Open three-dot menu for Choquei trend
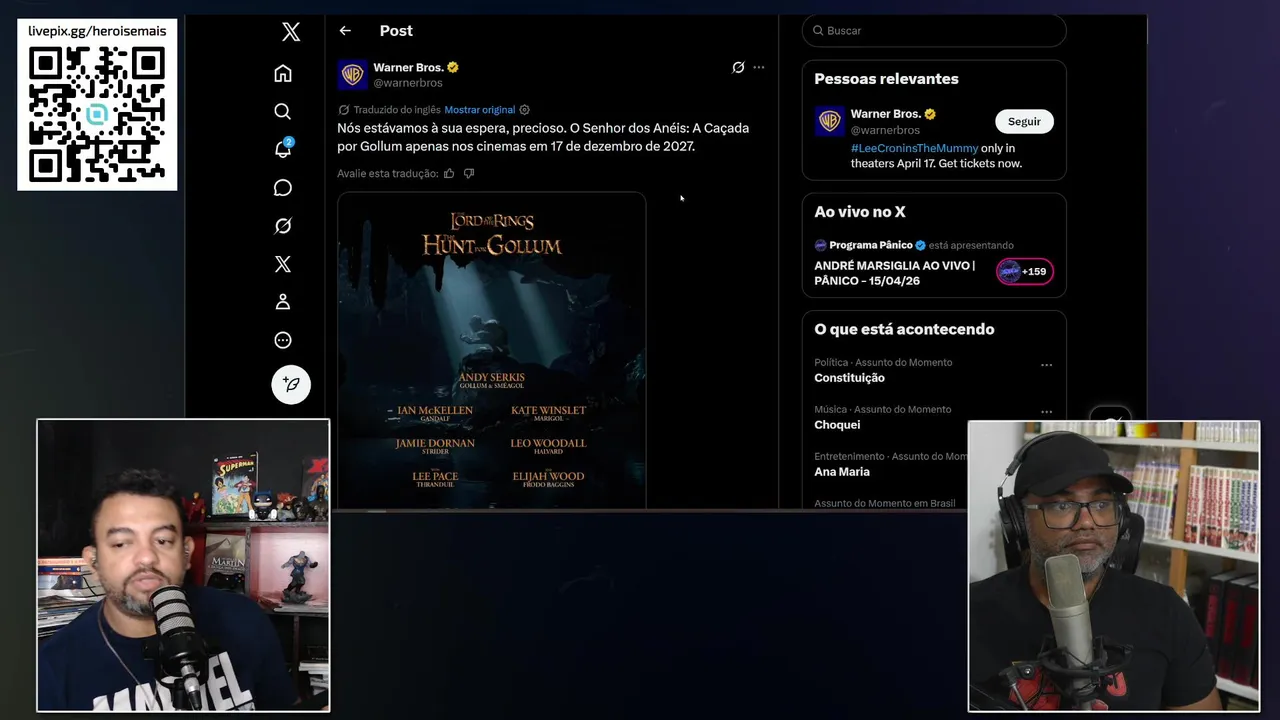This screenshot has height=720, width=1280. click(x=1046, y=412)
